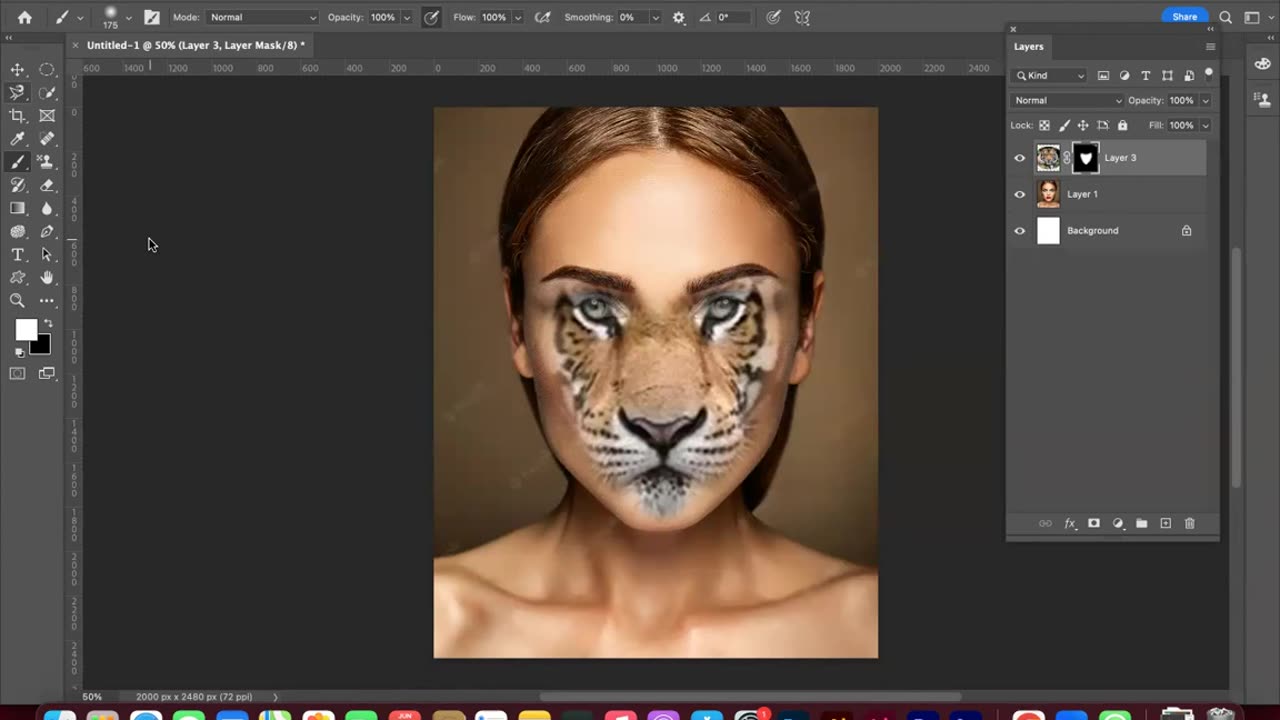Select the Move tool
1280x720 pixels.
click(x=17, y=69)
